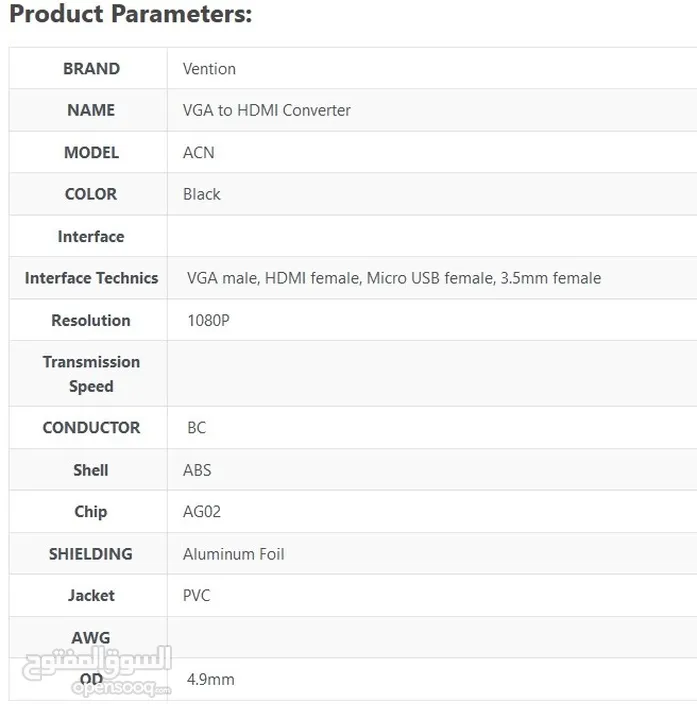
Task: Click the Interface Technics label
Action: pyautogui.click(x=91, y=278)
